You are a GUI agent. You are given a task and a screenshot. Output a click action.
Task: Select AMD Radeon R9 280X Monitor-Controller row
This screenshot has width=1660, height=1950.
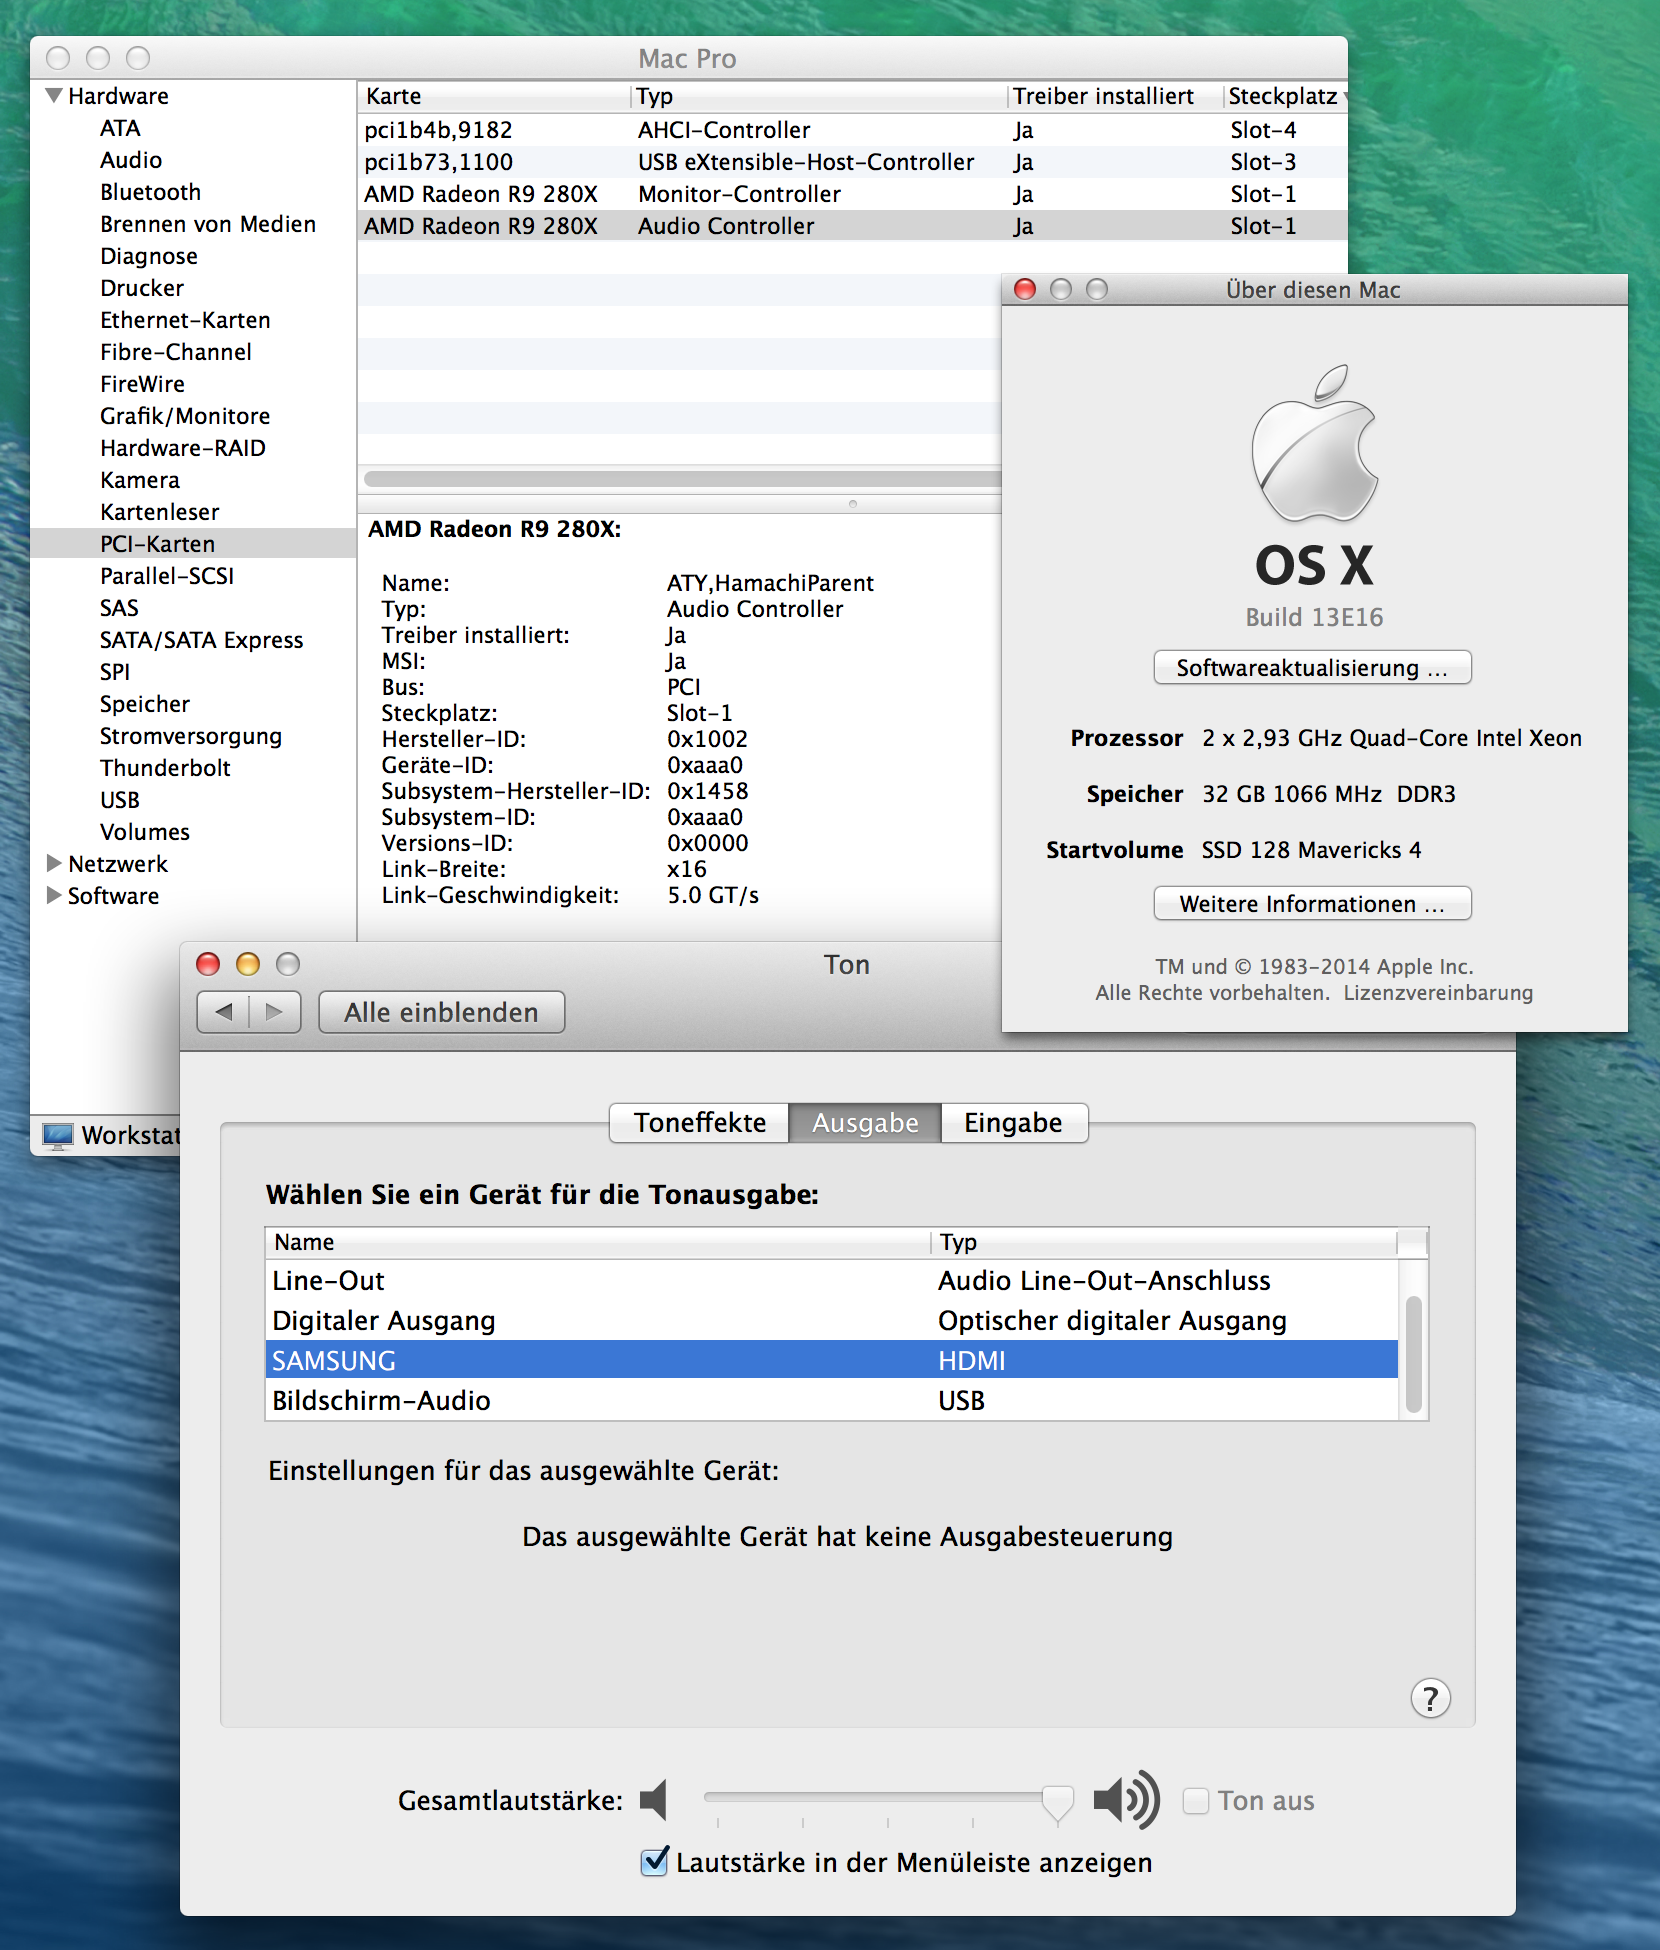tap(852, 194)
